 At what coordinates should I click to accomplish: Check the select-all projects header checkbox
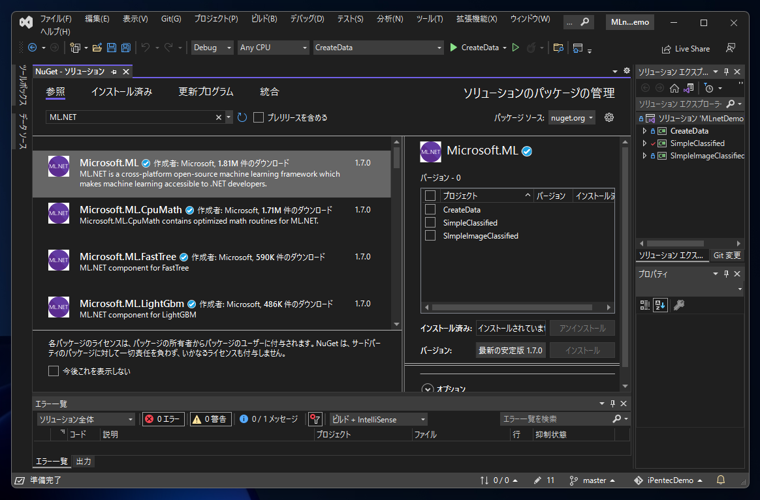tap(430, 196)
